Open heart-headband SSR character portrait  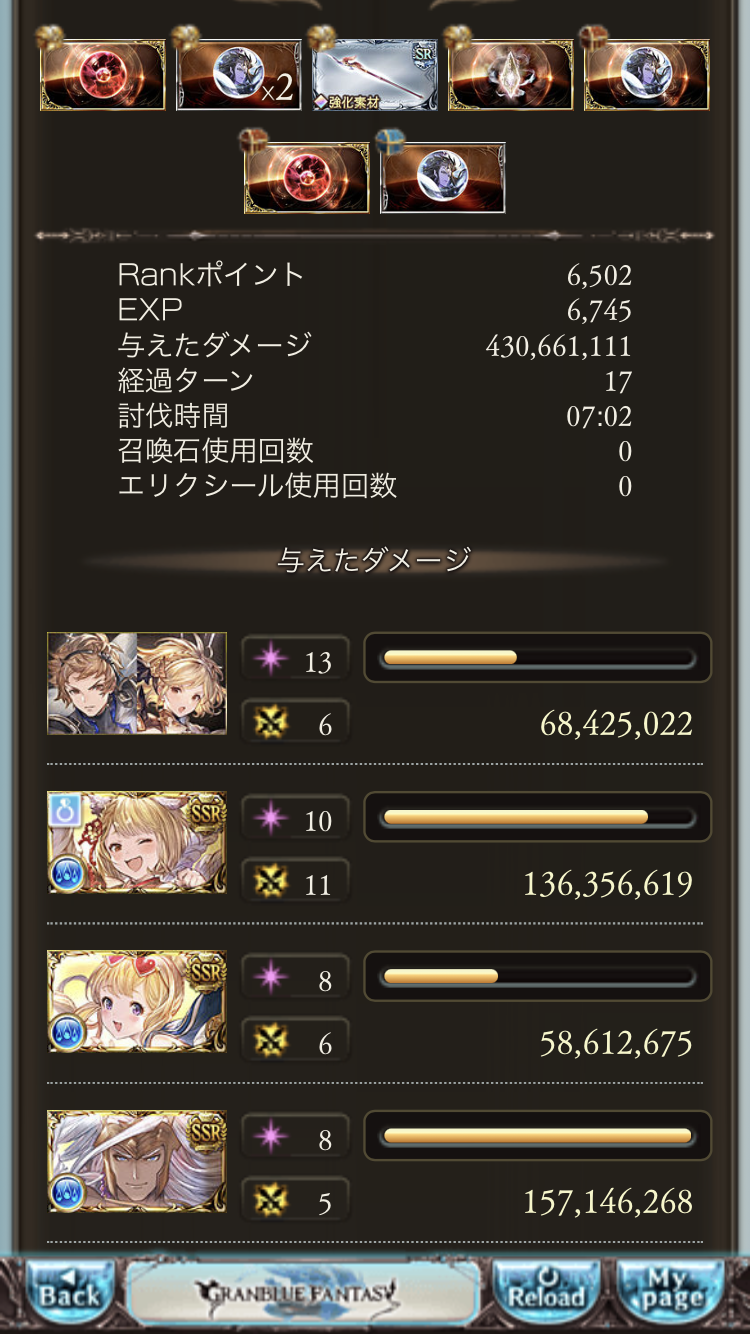coord(137,1001)
